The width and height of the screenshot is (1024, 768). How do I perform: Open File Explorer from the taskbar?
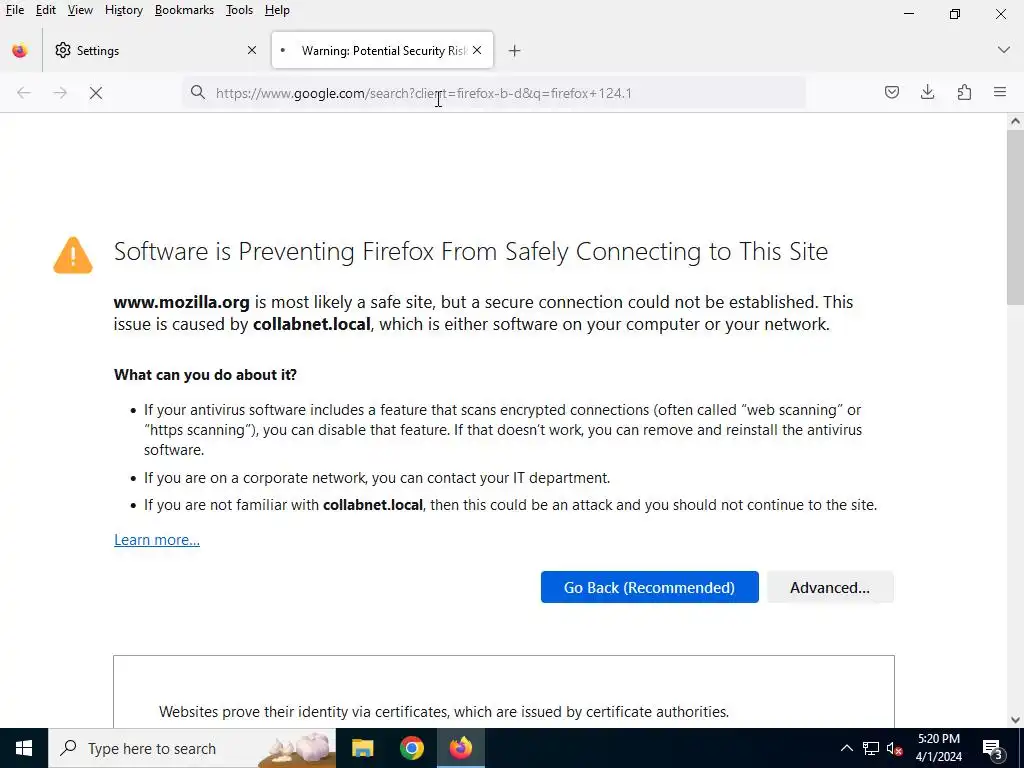[x=363, y=748]
